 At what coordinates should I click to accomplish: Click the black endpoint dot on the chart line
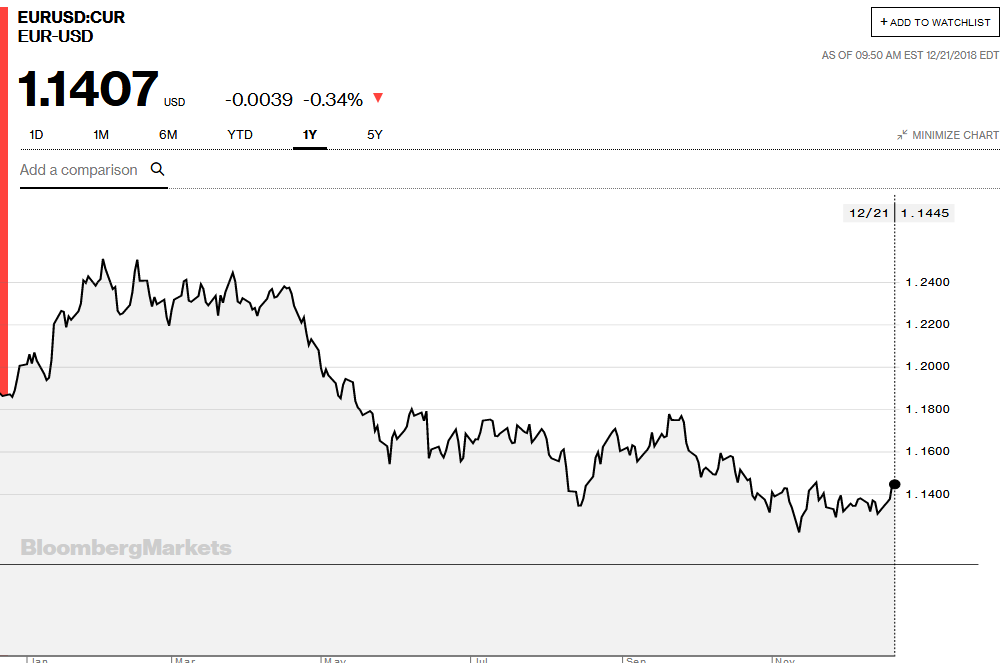pyautogui.click(x=894, y=484)
